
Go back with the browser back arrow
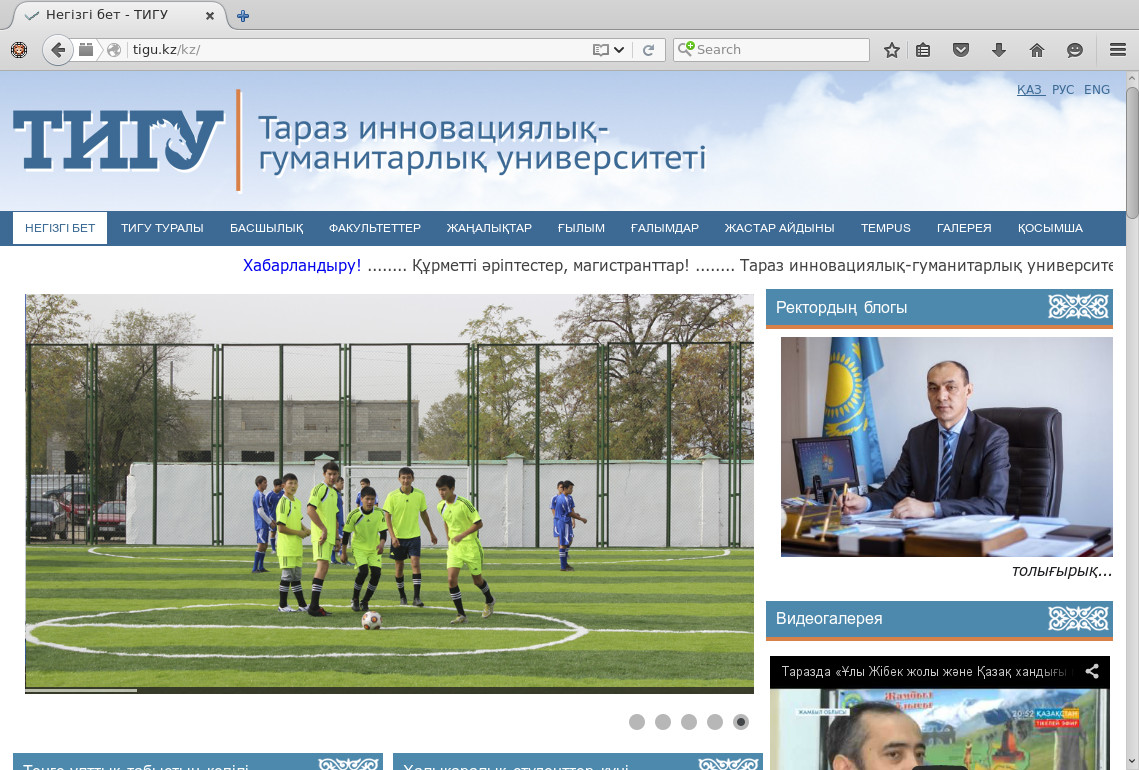(x=57, y=49)
